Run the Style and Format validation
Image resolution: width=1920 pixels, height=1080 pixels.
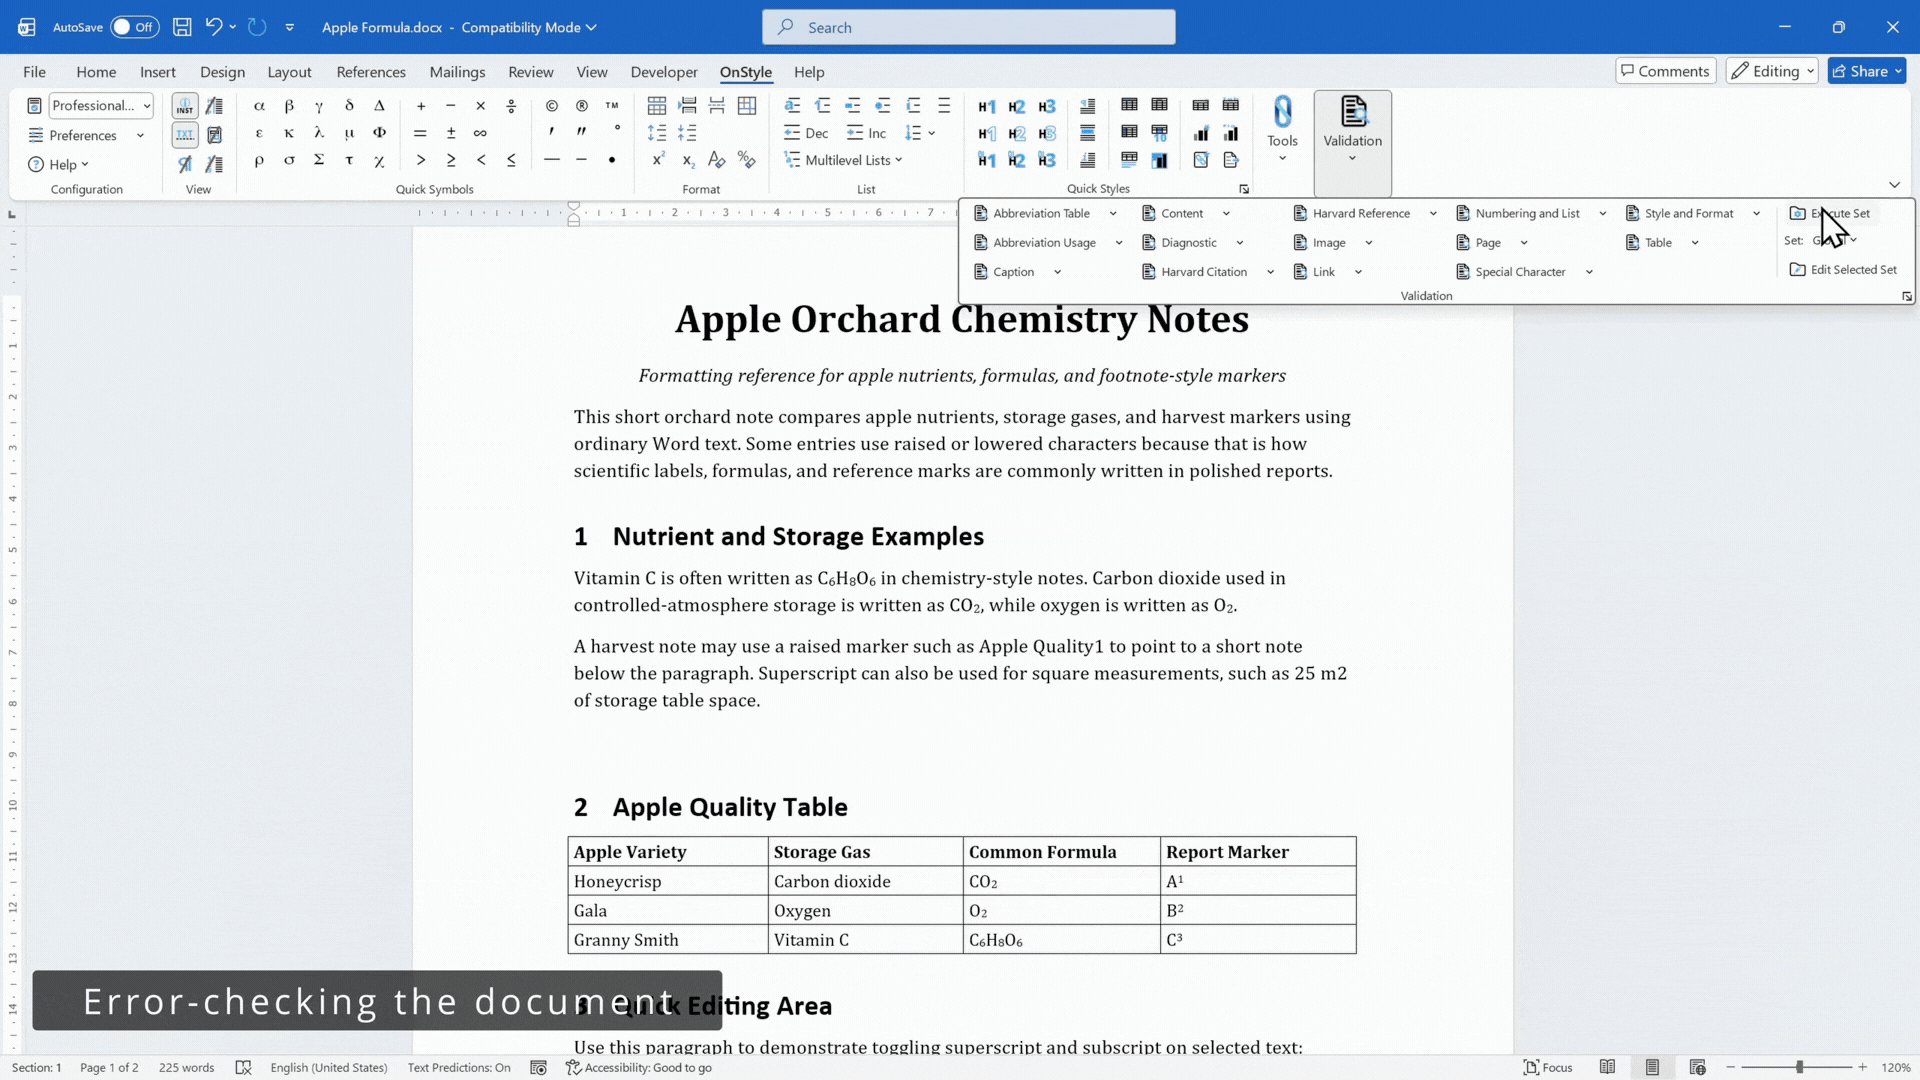pyautogui.click(x=1679, y=213)
